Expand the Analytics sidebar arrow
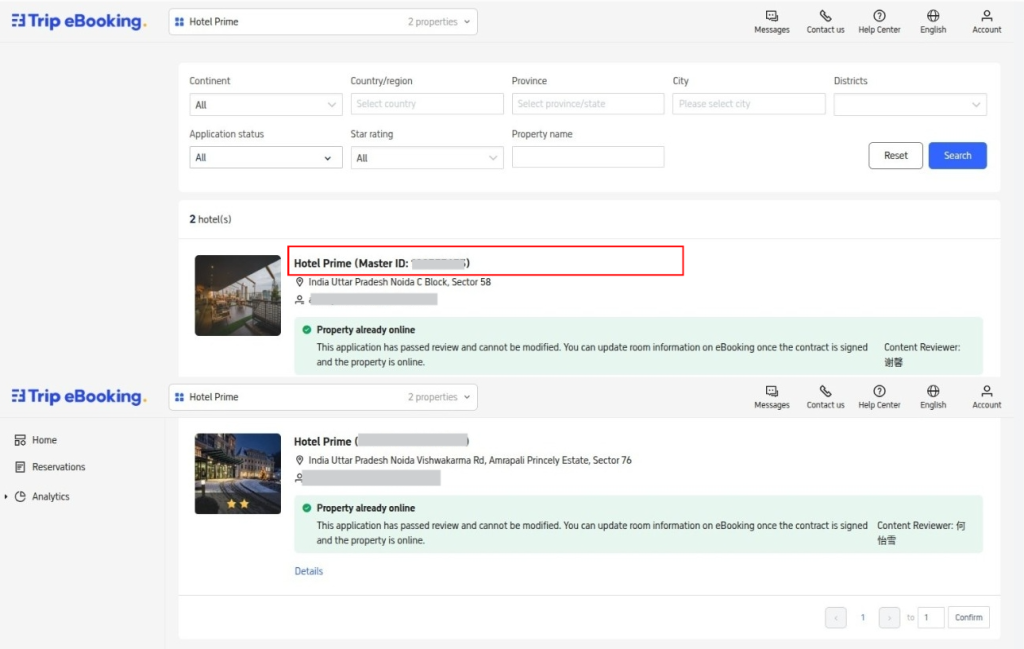 tap(7, 497)
